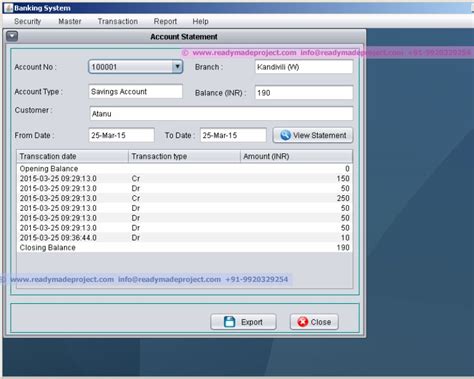Open the Transaction menu
The width and height of the screenshot is (474, 379).
coord(118,21)
